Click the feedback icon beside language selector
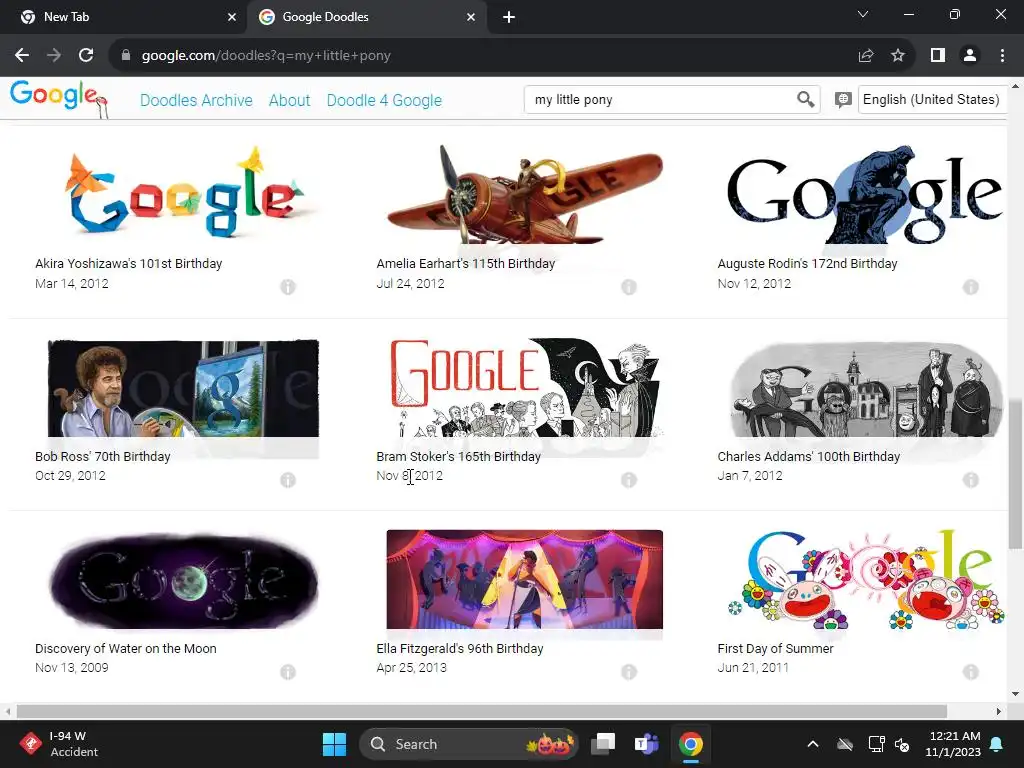The image size is (1024, 768). [x=842, y=99]
